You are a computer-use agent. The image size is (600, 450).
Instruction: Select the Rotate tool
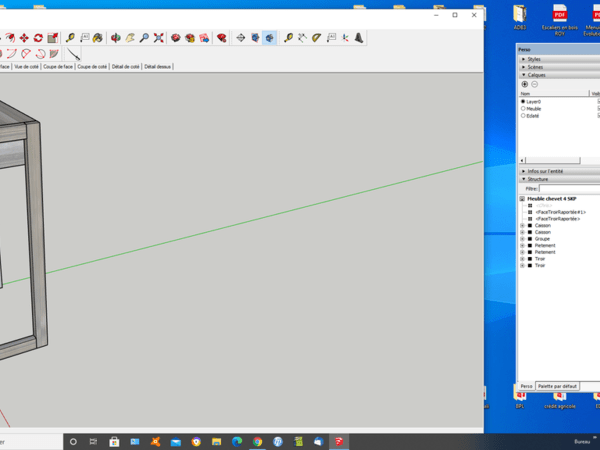point(37,38)
